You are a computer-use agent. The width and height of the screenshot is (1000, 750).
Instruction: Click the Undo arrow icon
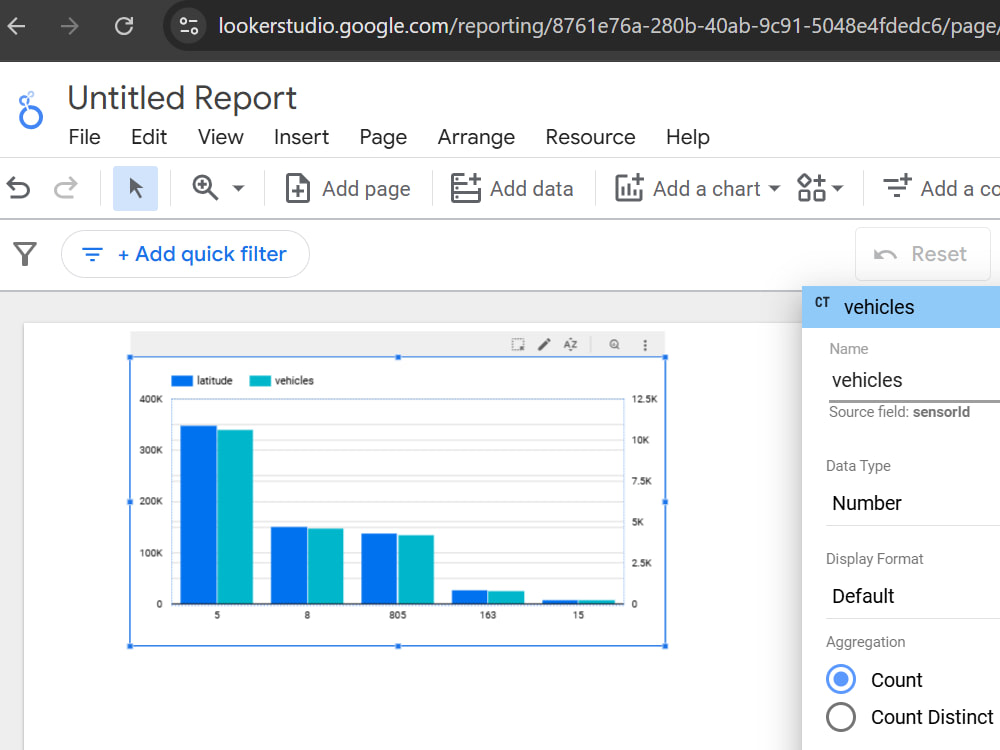coord(18,188)
